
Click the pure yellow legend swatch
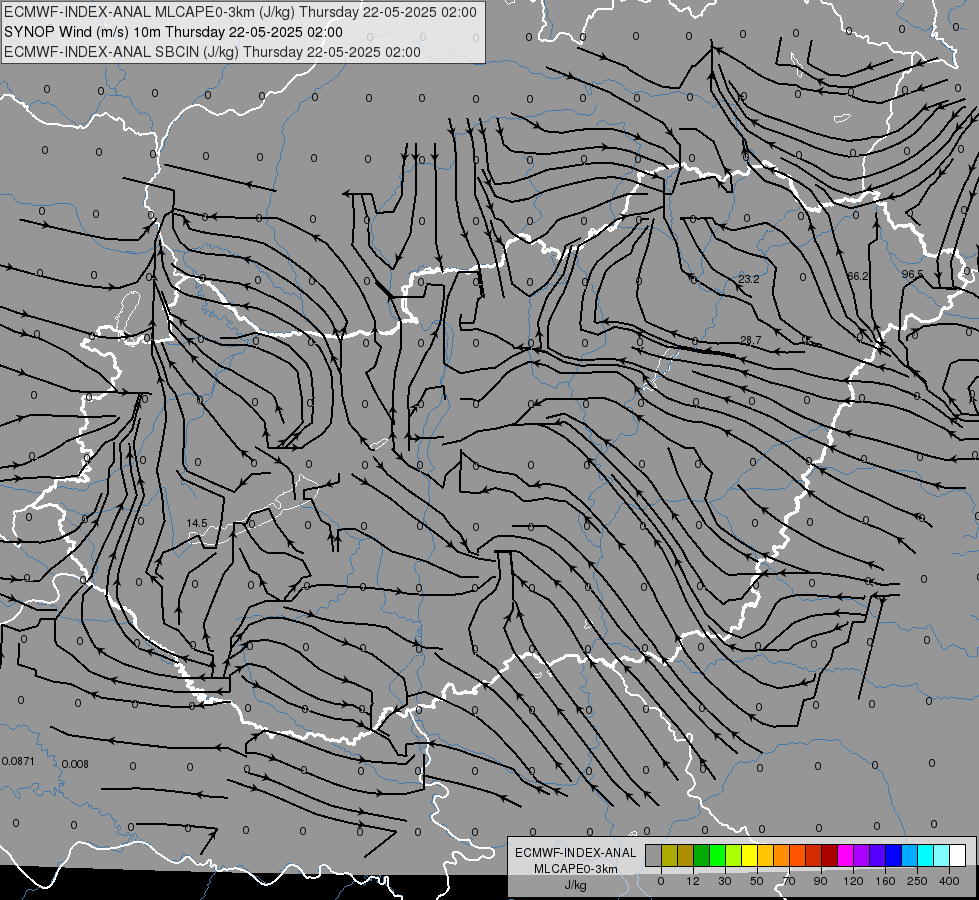750,855
